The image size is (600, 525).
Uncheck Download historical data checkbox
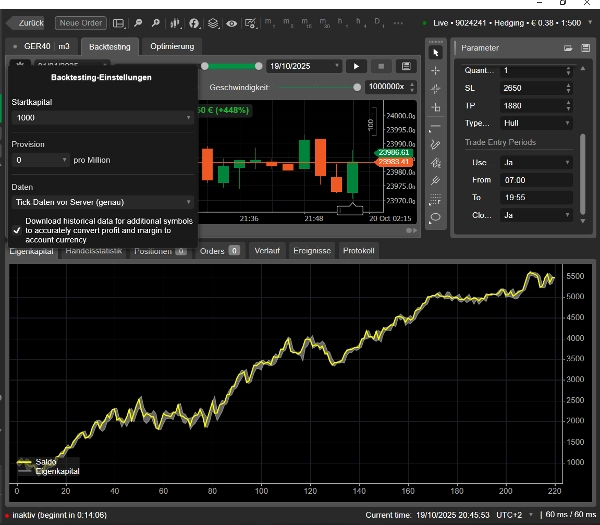coord(17,230)
